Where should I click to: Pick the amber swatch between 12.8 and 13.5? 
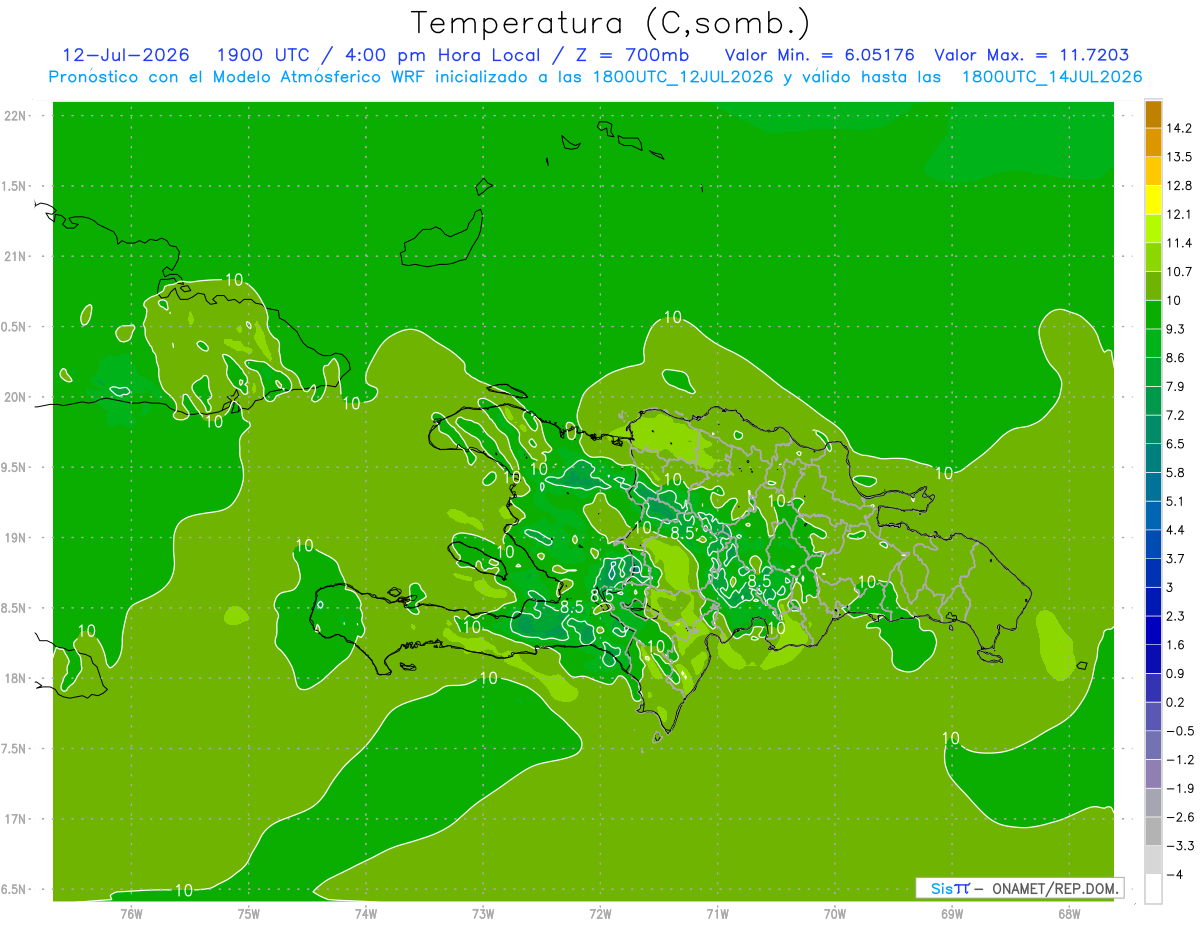click(x=1153, y=171)
